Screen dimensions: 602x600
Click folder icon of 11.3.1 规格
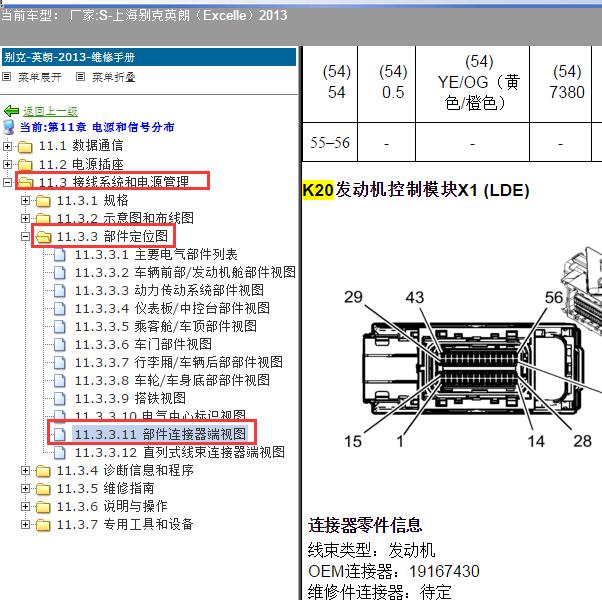(x=43, y=201)
